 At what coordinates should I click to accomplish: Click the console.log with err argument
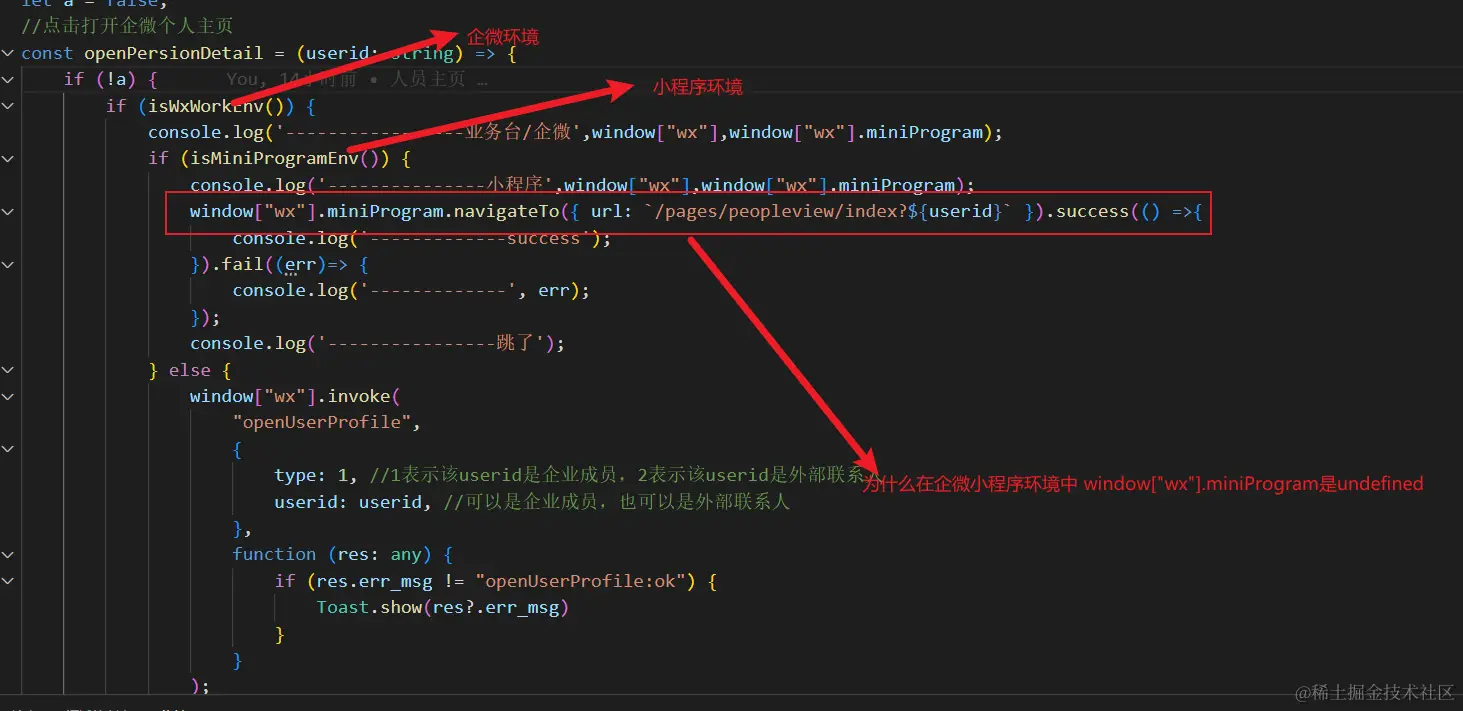[411, 290]
